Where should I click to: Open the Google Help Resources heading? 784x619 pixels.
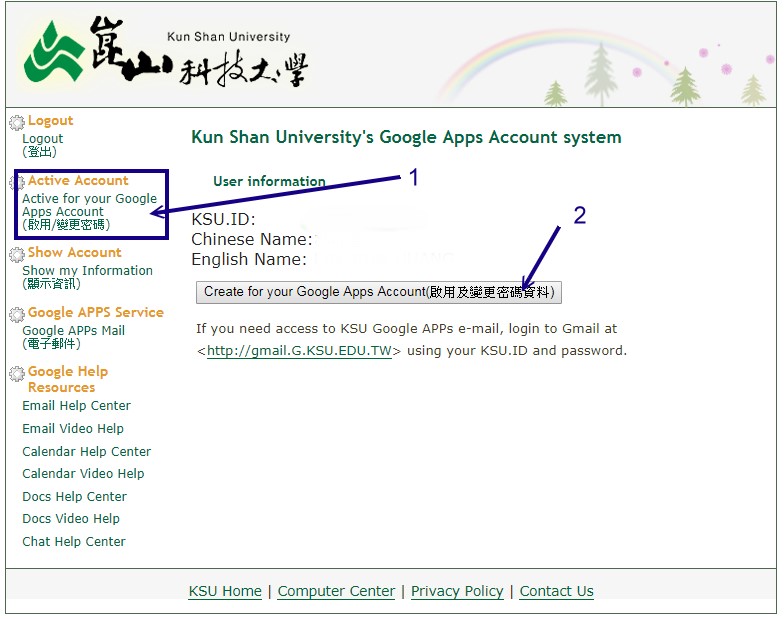(x=68, y=379)
